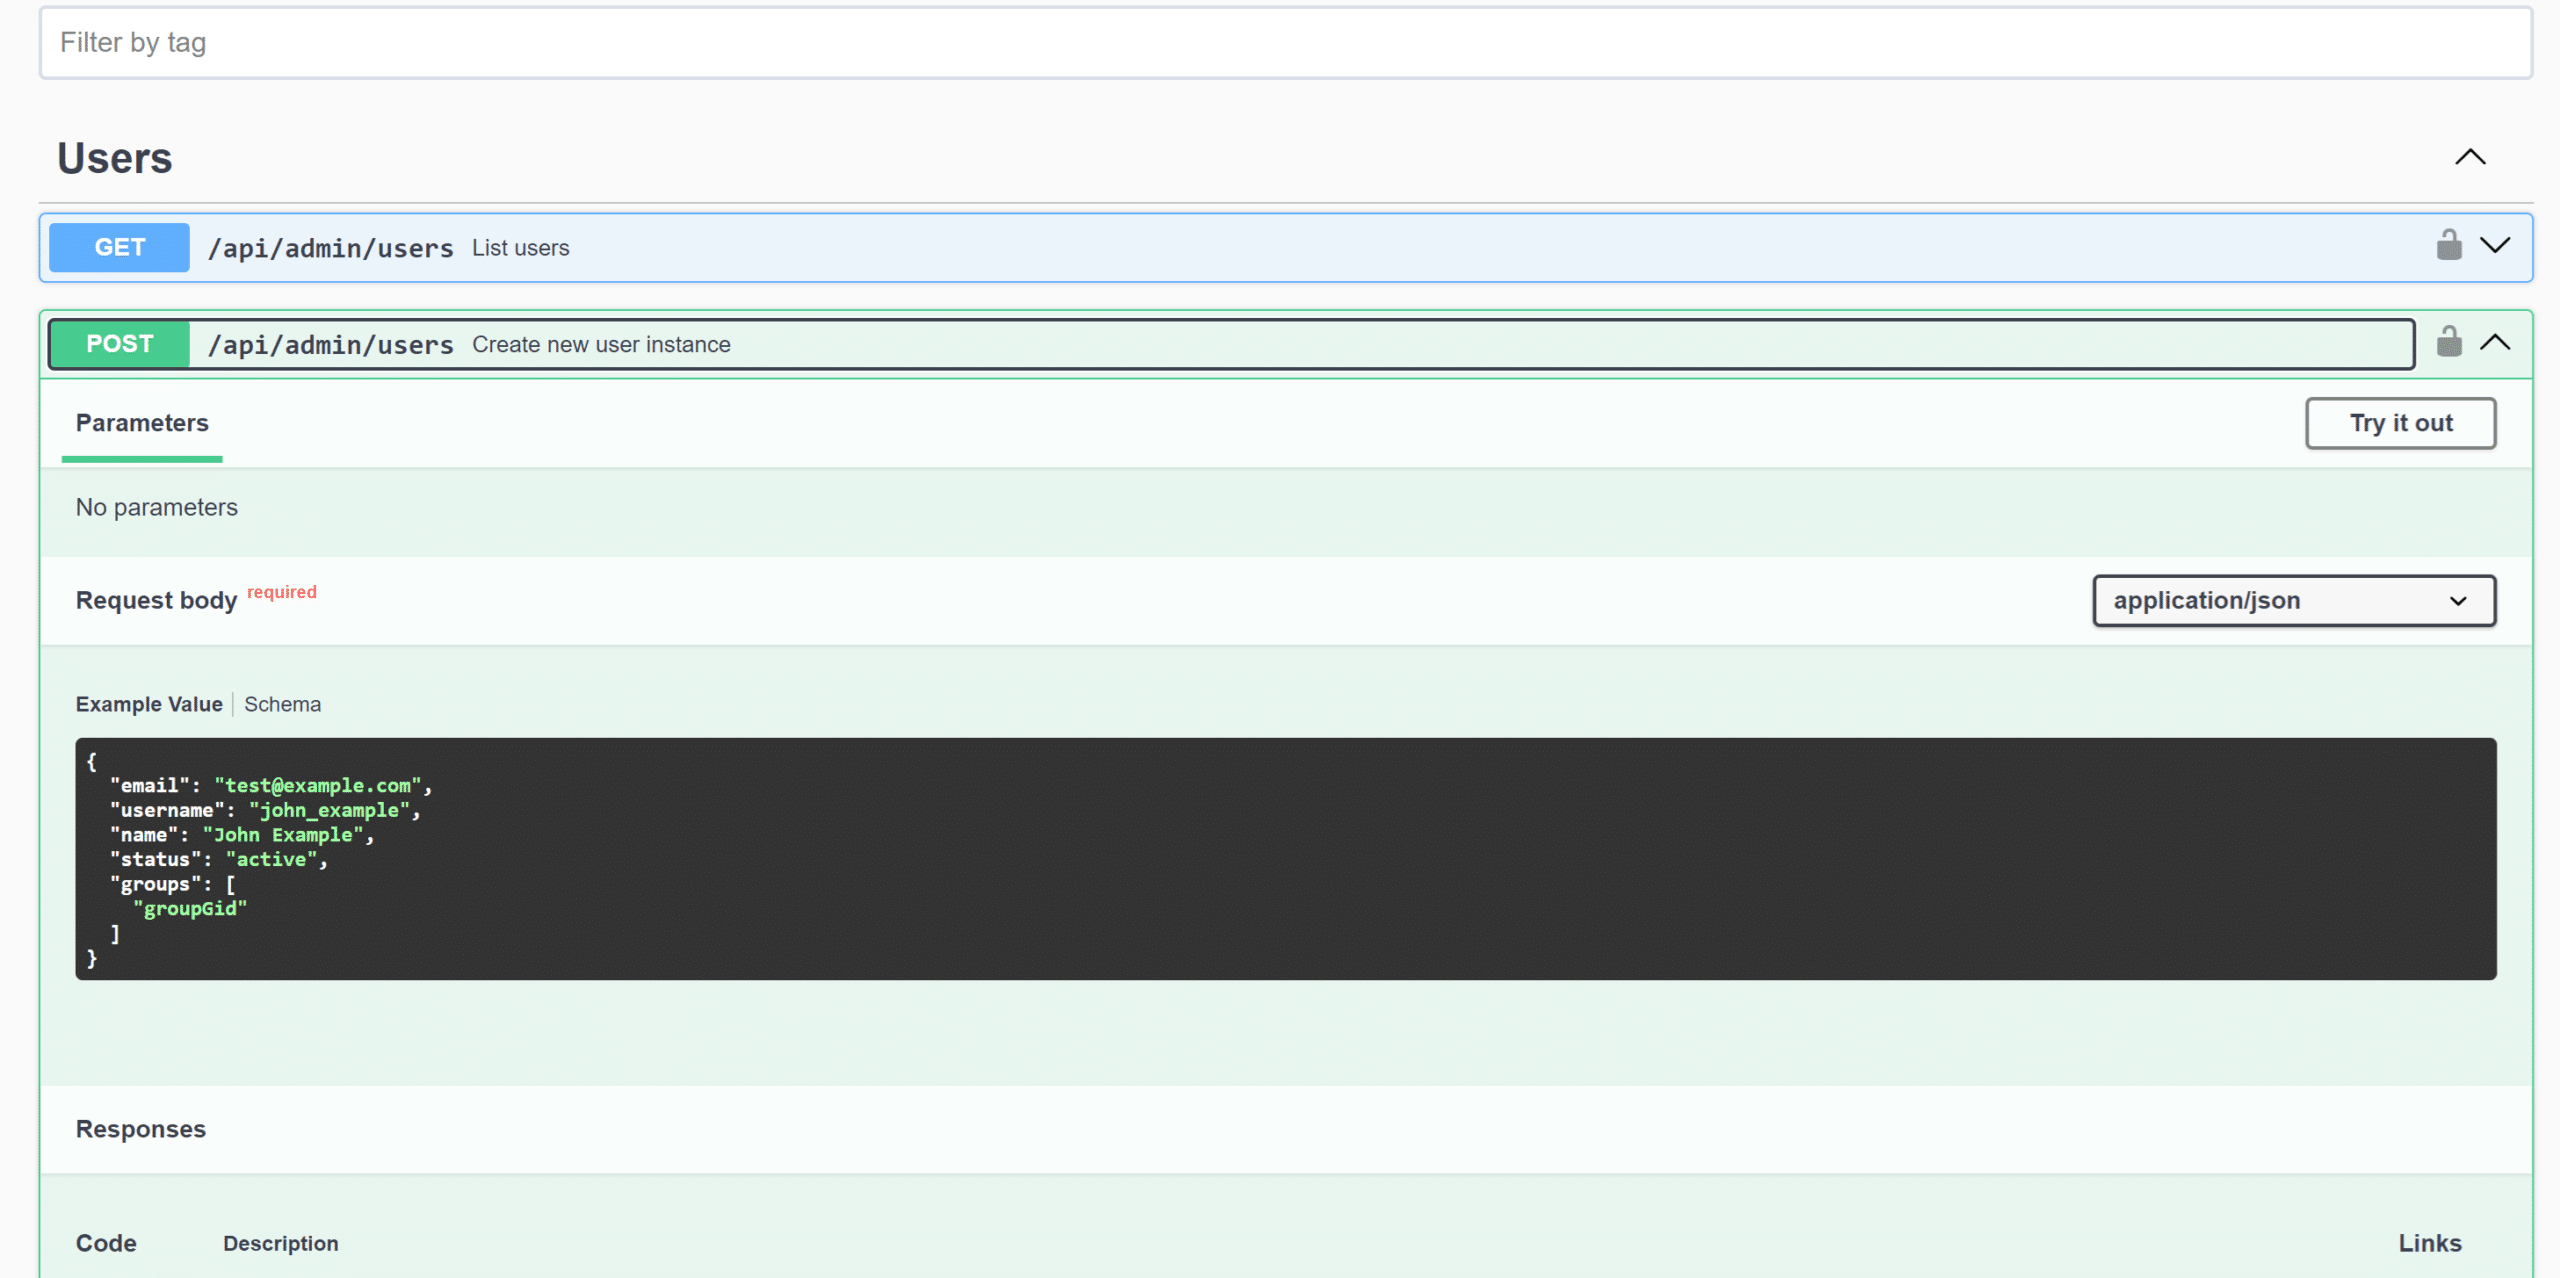Click inside the example JSON code block

[1285, 858]
